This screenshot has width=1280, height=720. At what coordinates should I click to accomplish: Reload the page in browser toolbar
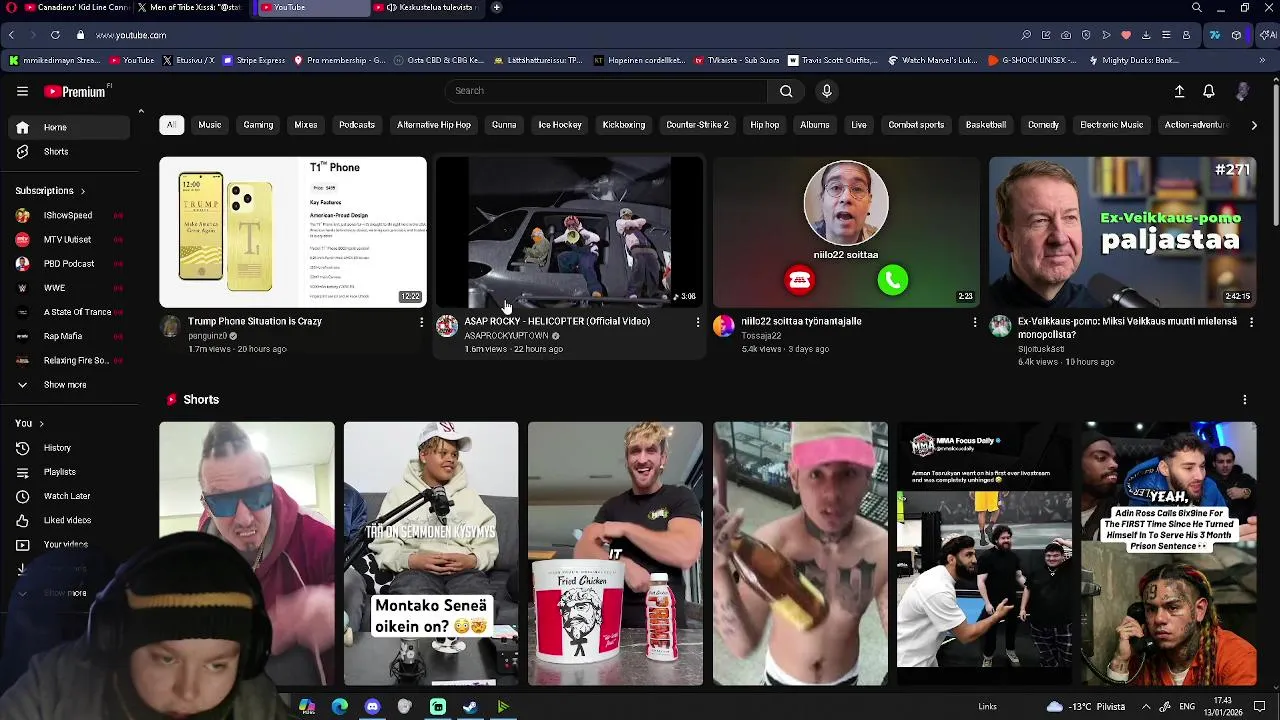[x=55, y=35]
